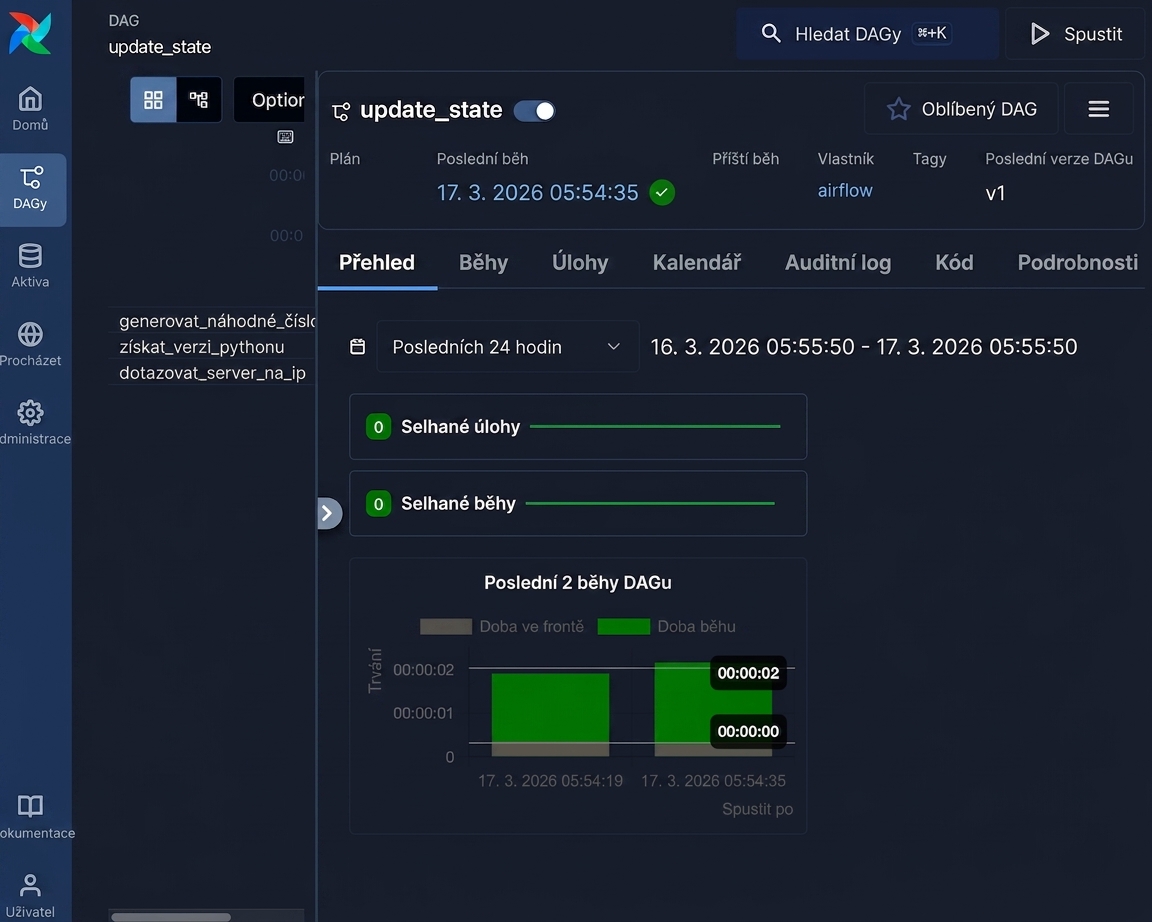Click Hledat DAGy search box
The width and height of the screenshot is (1152, 922).
[x=867, y=34]
